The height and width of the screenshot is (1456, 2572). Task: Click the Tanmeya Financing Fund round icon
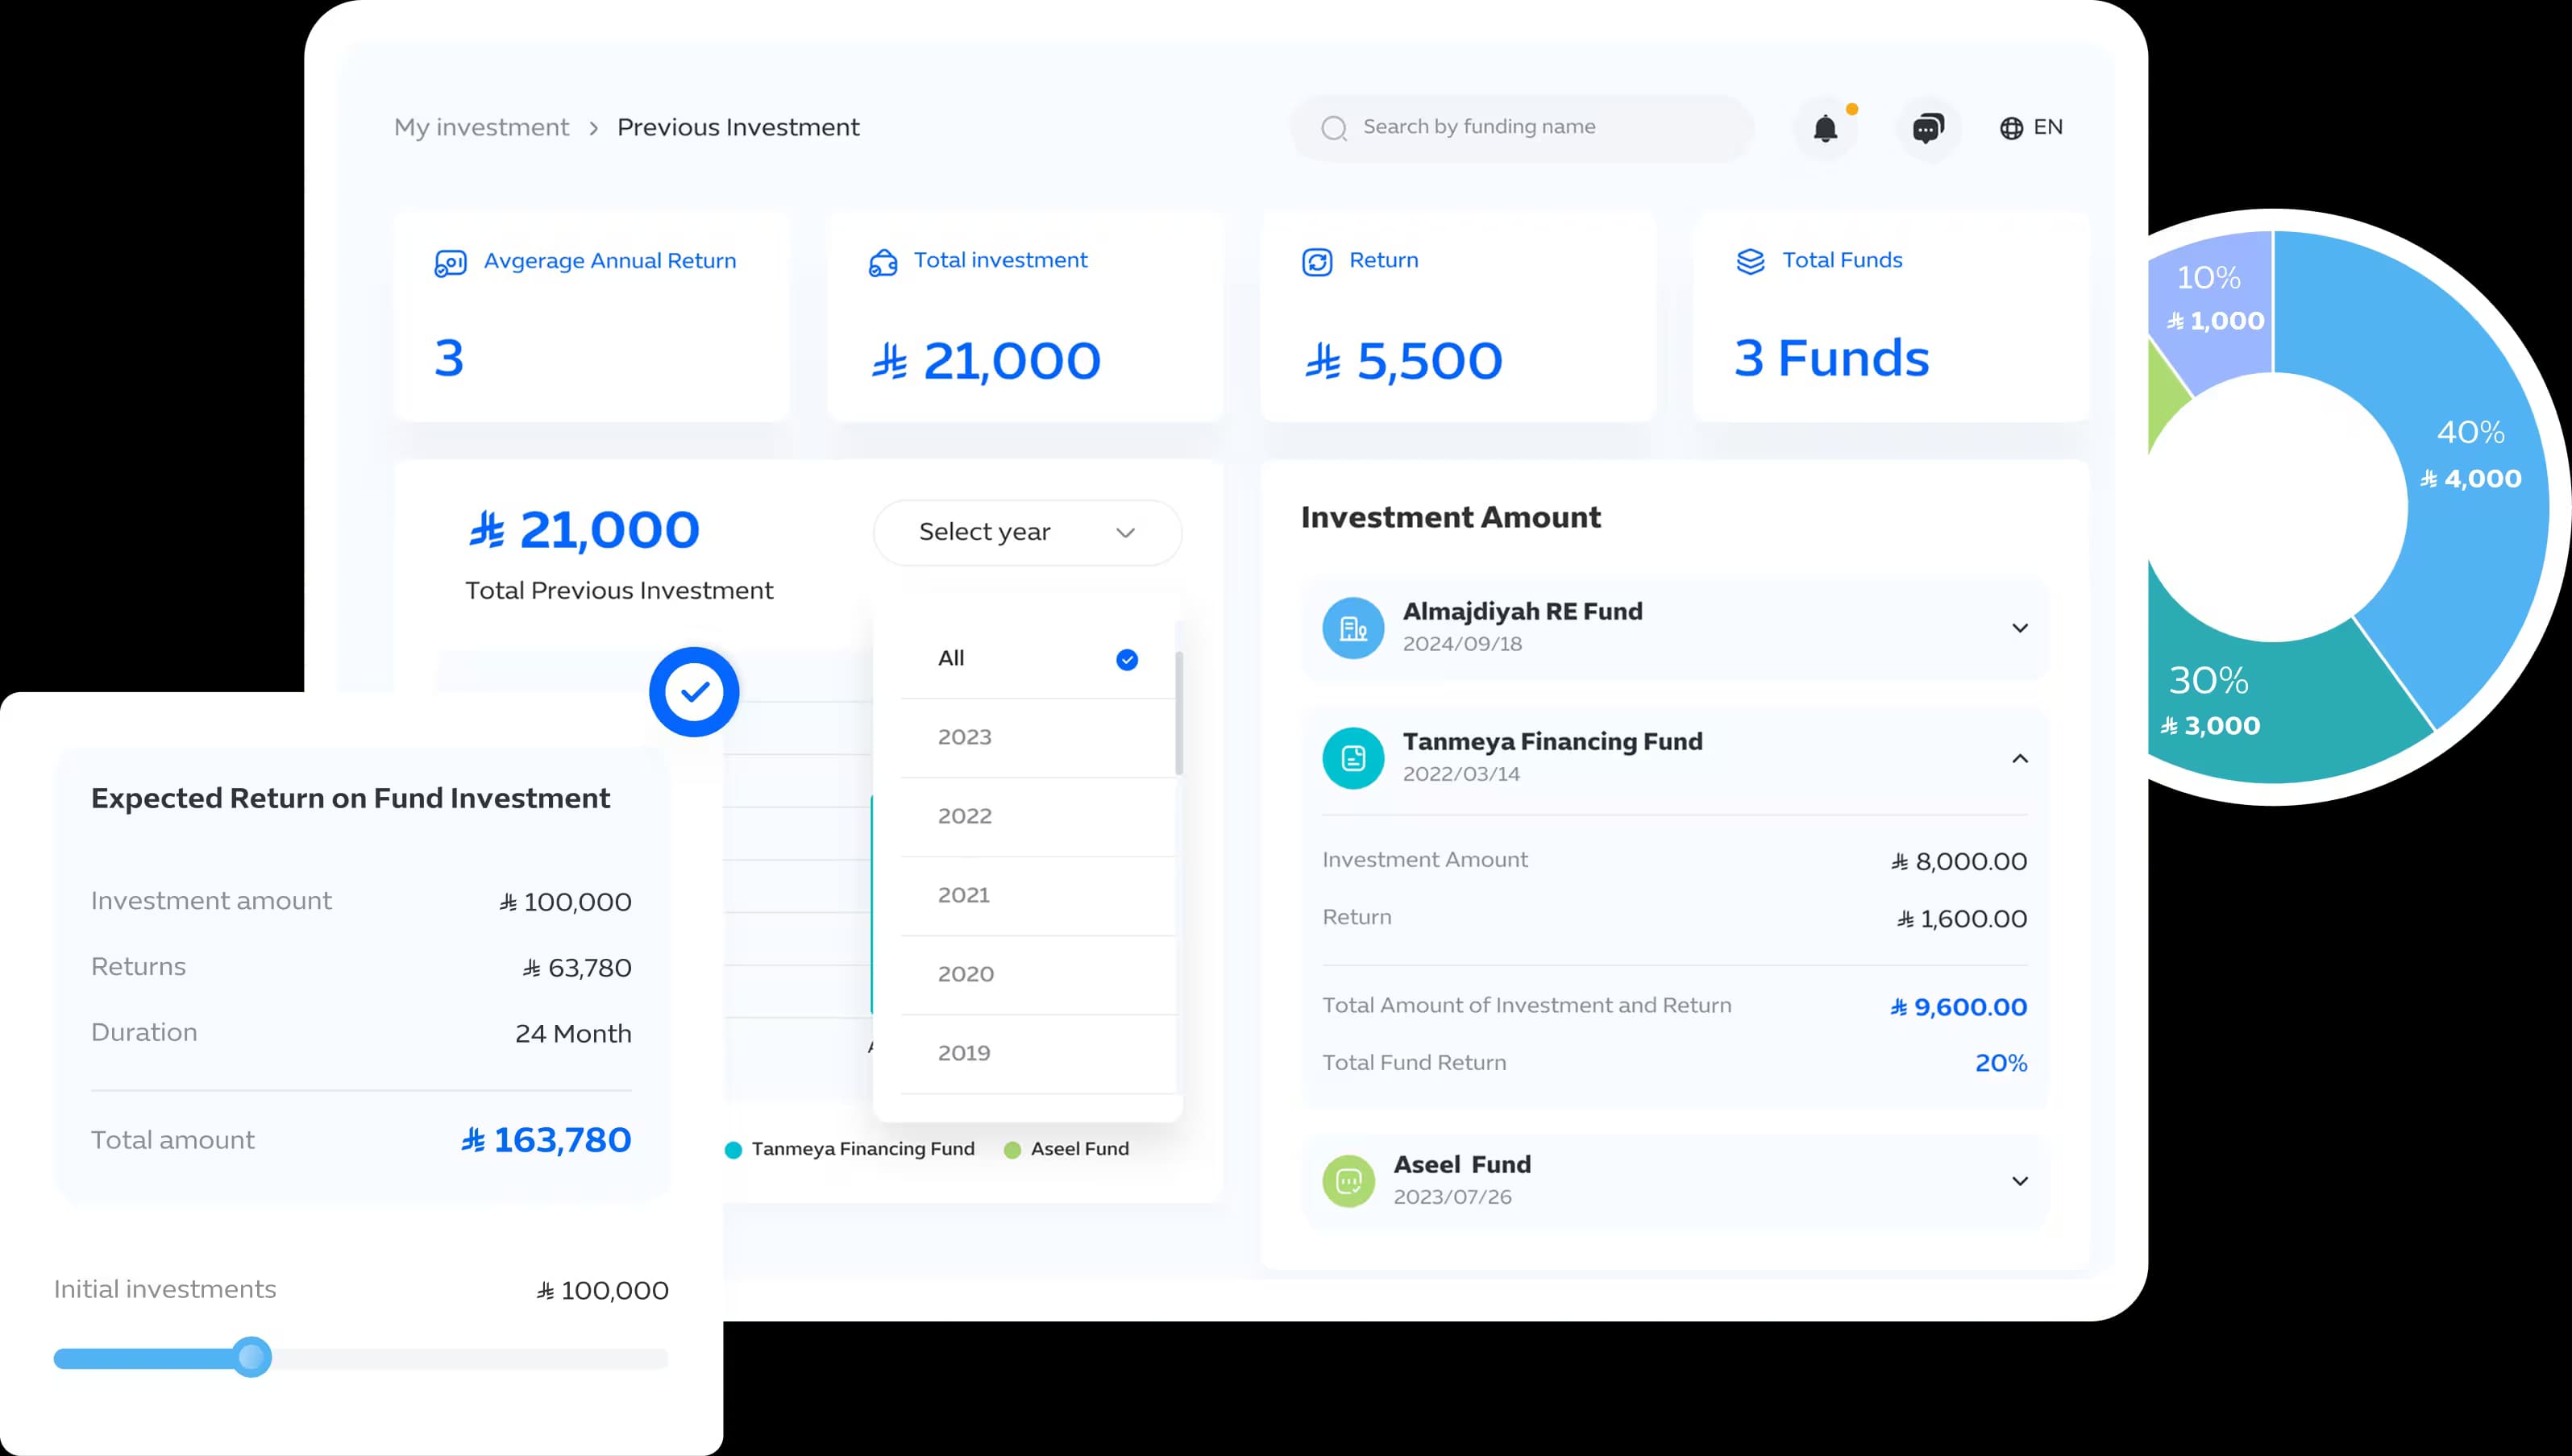point(1353,758)
